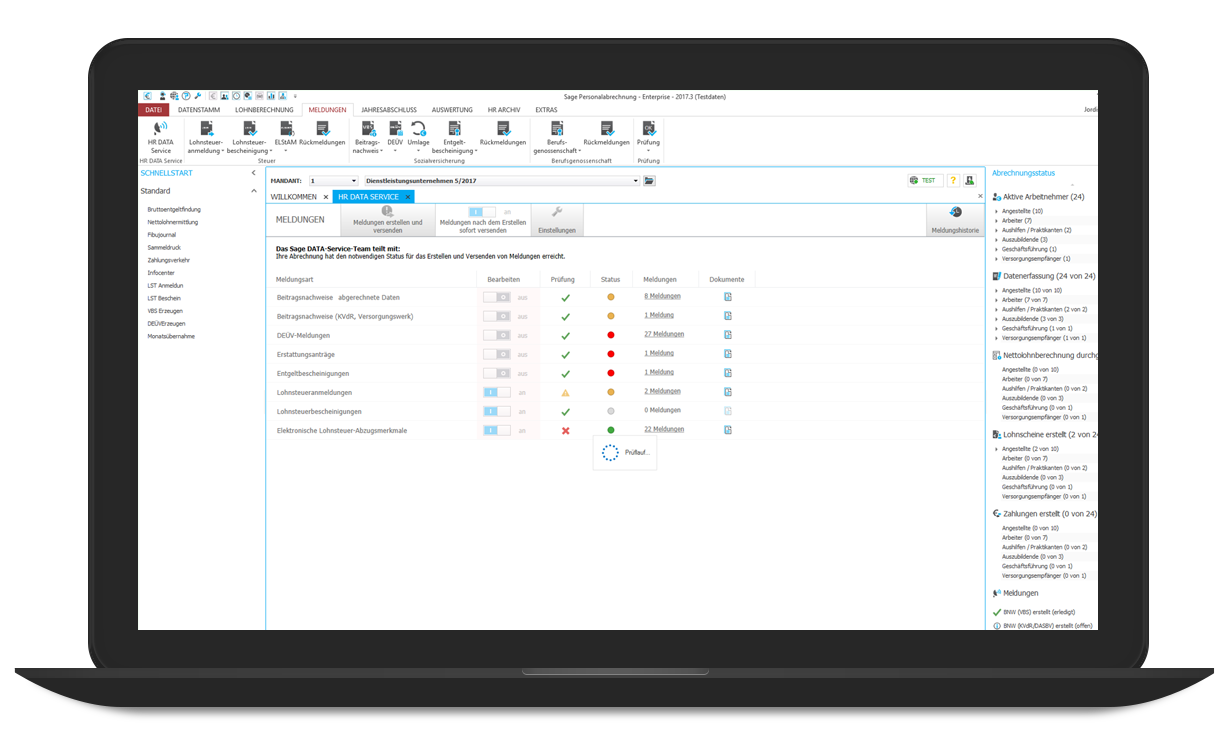Open the Meldungshistorie panel
The width and height of the screenshot is (1228, 740).
pyautogui.click(x=954, y=218)
